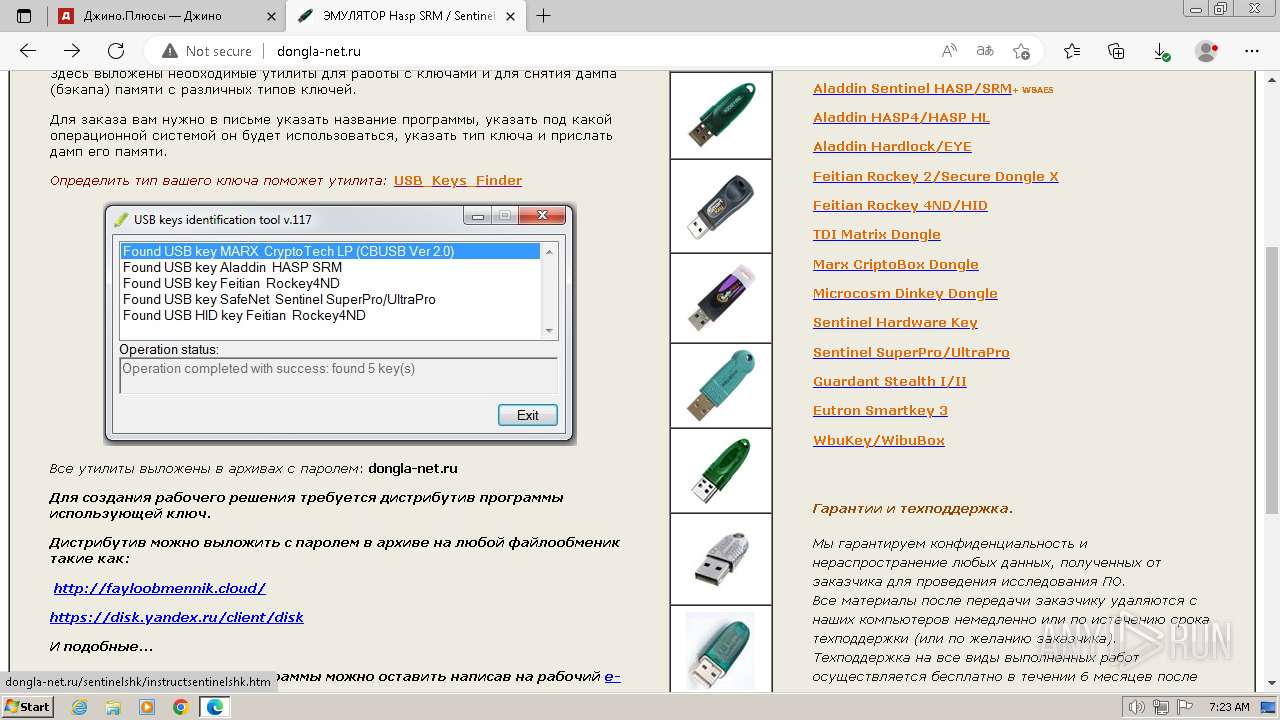Click the page vertical scrollbar

(x=1272, y=383)
